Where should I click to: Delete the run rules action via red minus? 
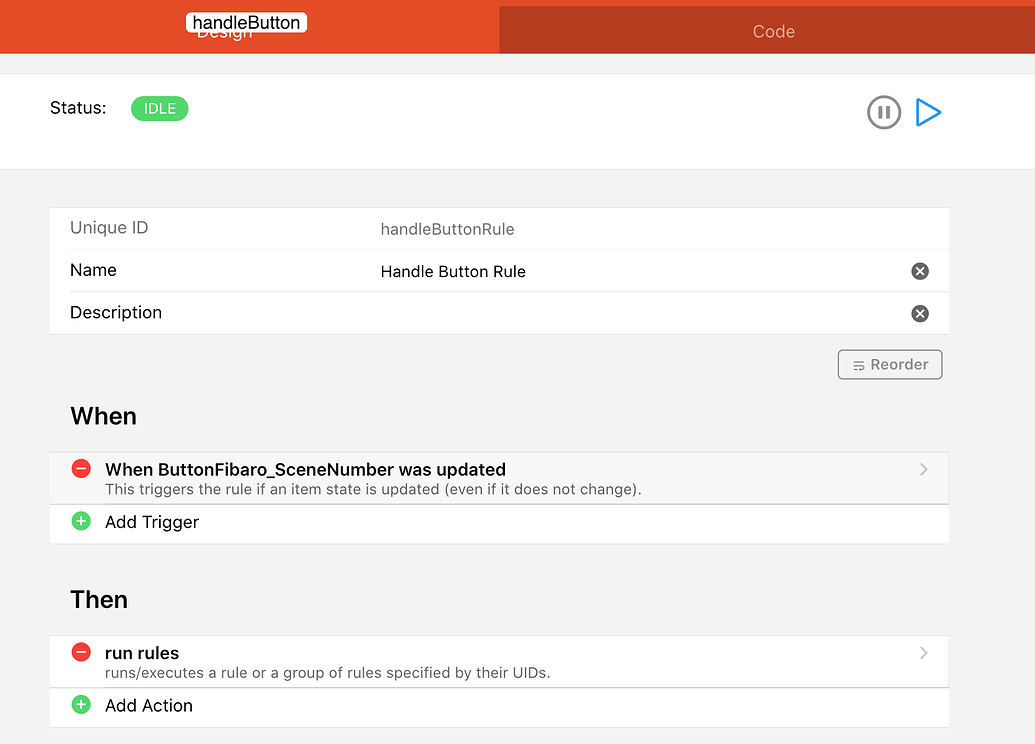(80, 652)
